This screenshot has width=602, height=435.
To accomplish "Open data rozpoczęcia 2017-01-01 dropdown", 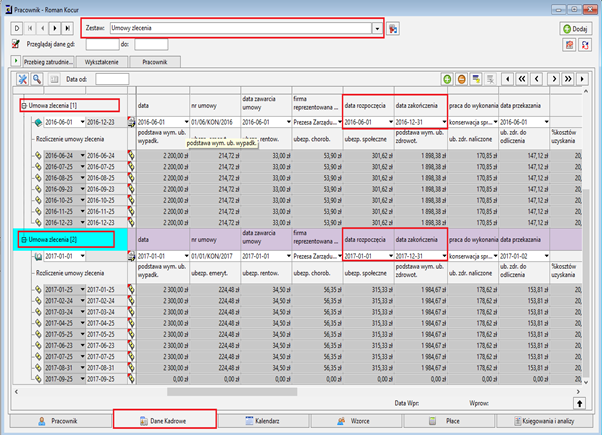I will (391, 256).
